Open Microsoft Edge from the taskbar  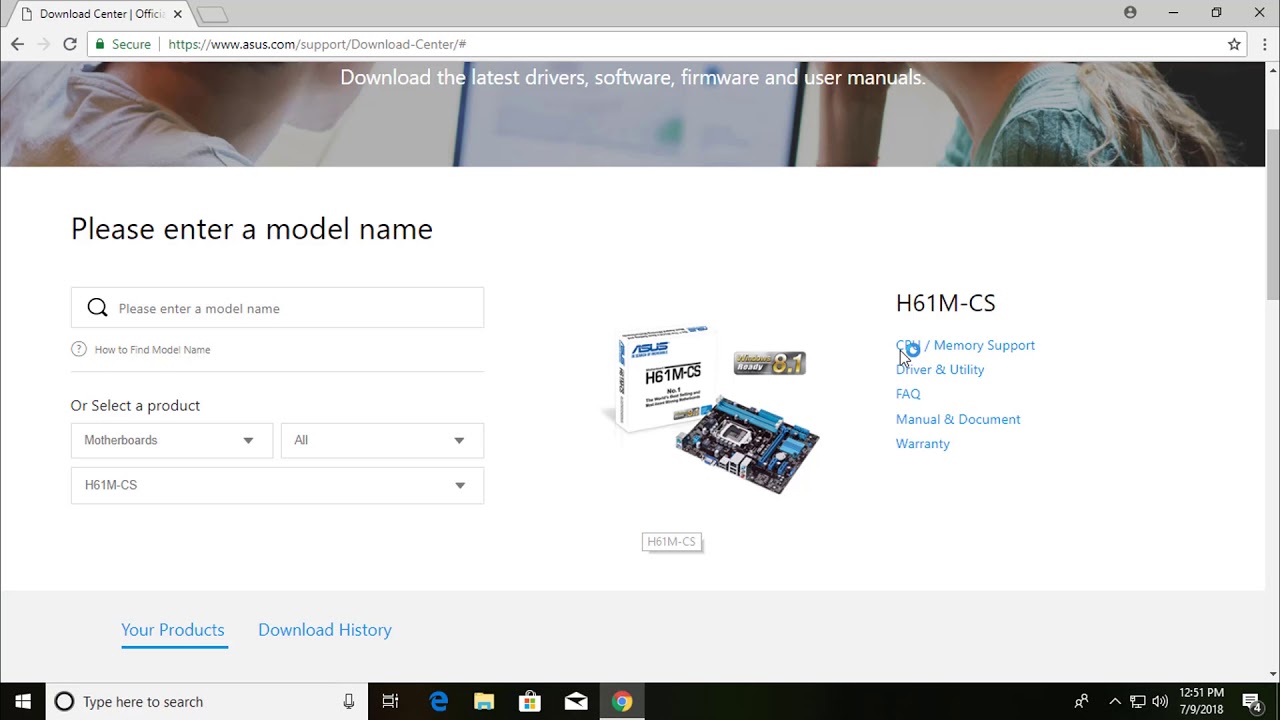(438, 701)
